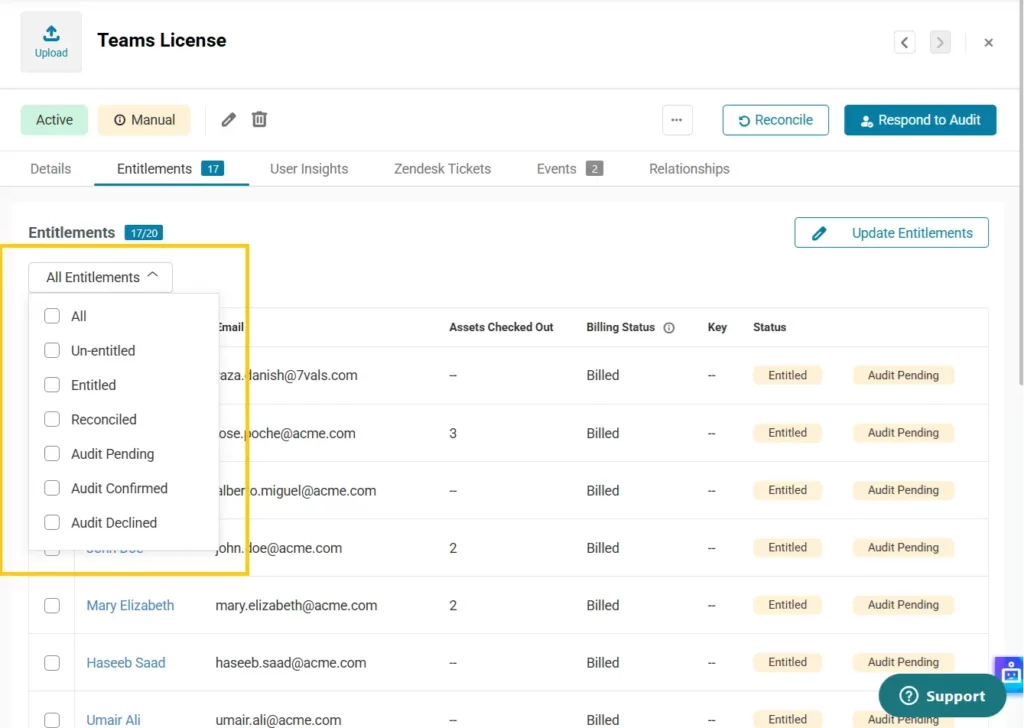Image resolution: width=1024 pixels, height=728 pixels.
Task: Click the trash delete icon
Action: coord(259,120)
